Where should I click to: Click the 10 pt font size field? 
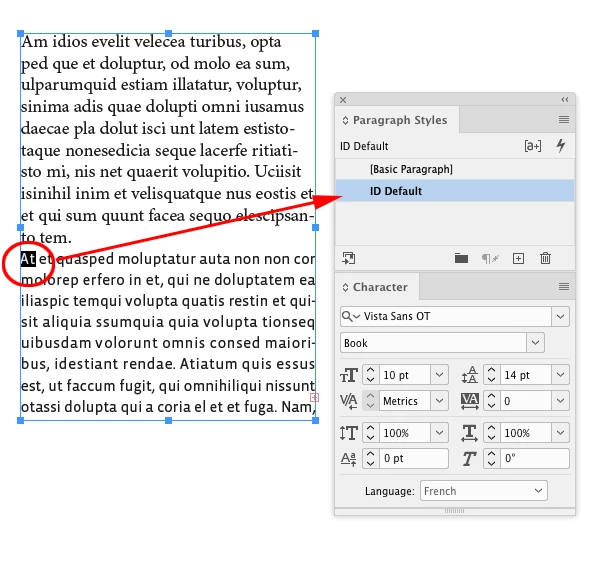pyautogui.click(x=404, y=375)
